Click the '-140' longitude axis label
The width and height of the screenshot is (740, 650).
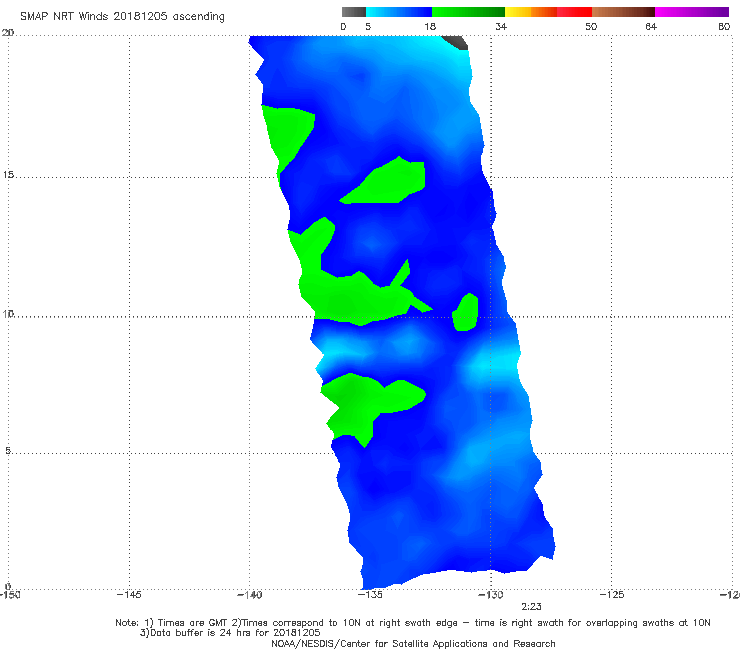tap(249, 594)
